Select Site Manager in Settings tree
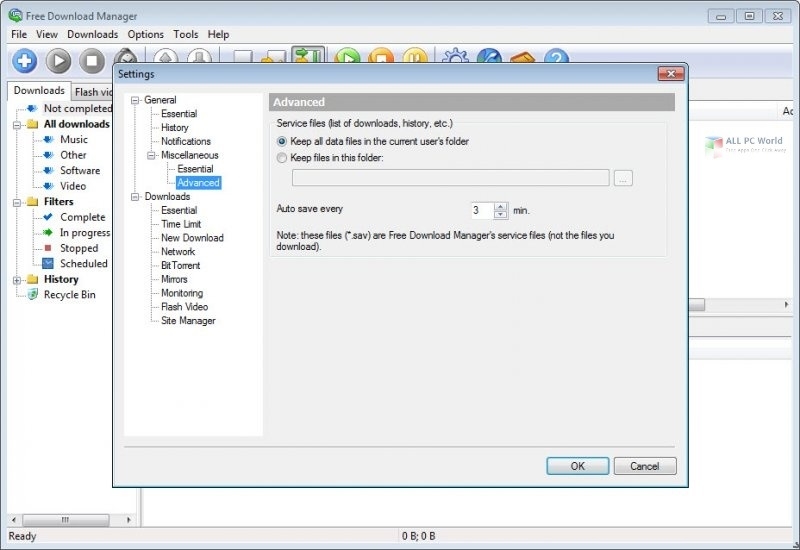 188,320
